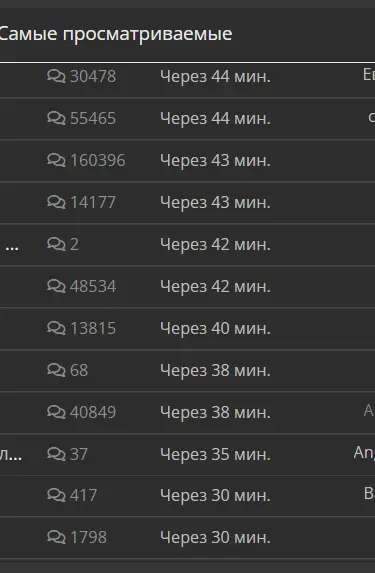The width and height of the screenshot is (375, 573).
Task: Click the comments icon beside 14177
Action: click(x=56, y=202)
